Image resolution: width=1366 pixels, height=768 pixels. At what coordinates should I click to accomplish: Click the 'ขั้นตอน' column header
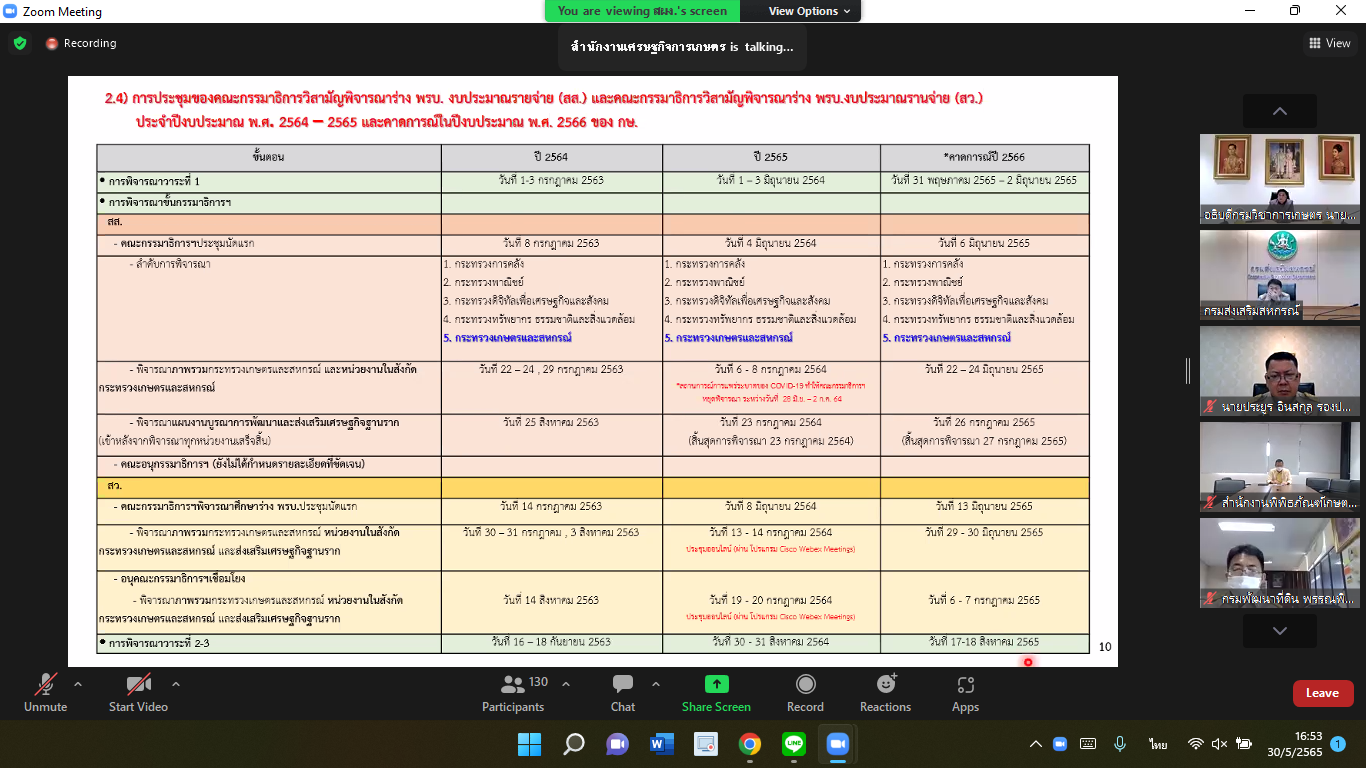pyautogui.click(x=269, y=157)
